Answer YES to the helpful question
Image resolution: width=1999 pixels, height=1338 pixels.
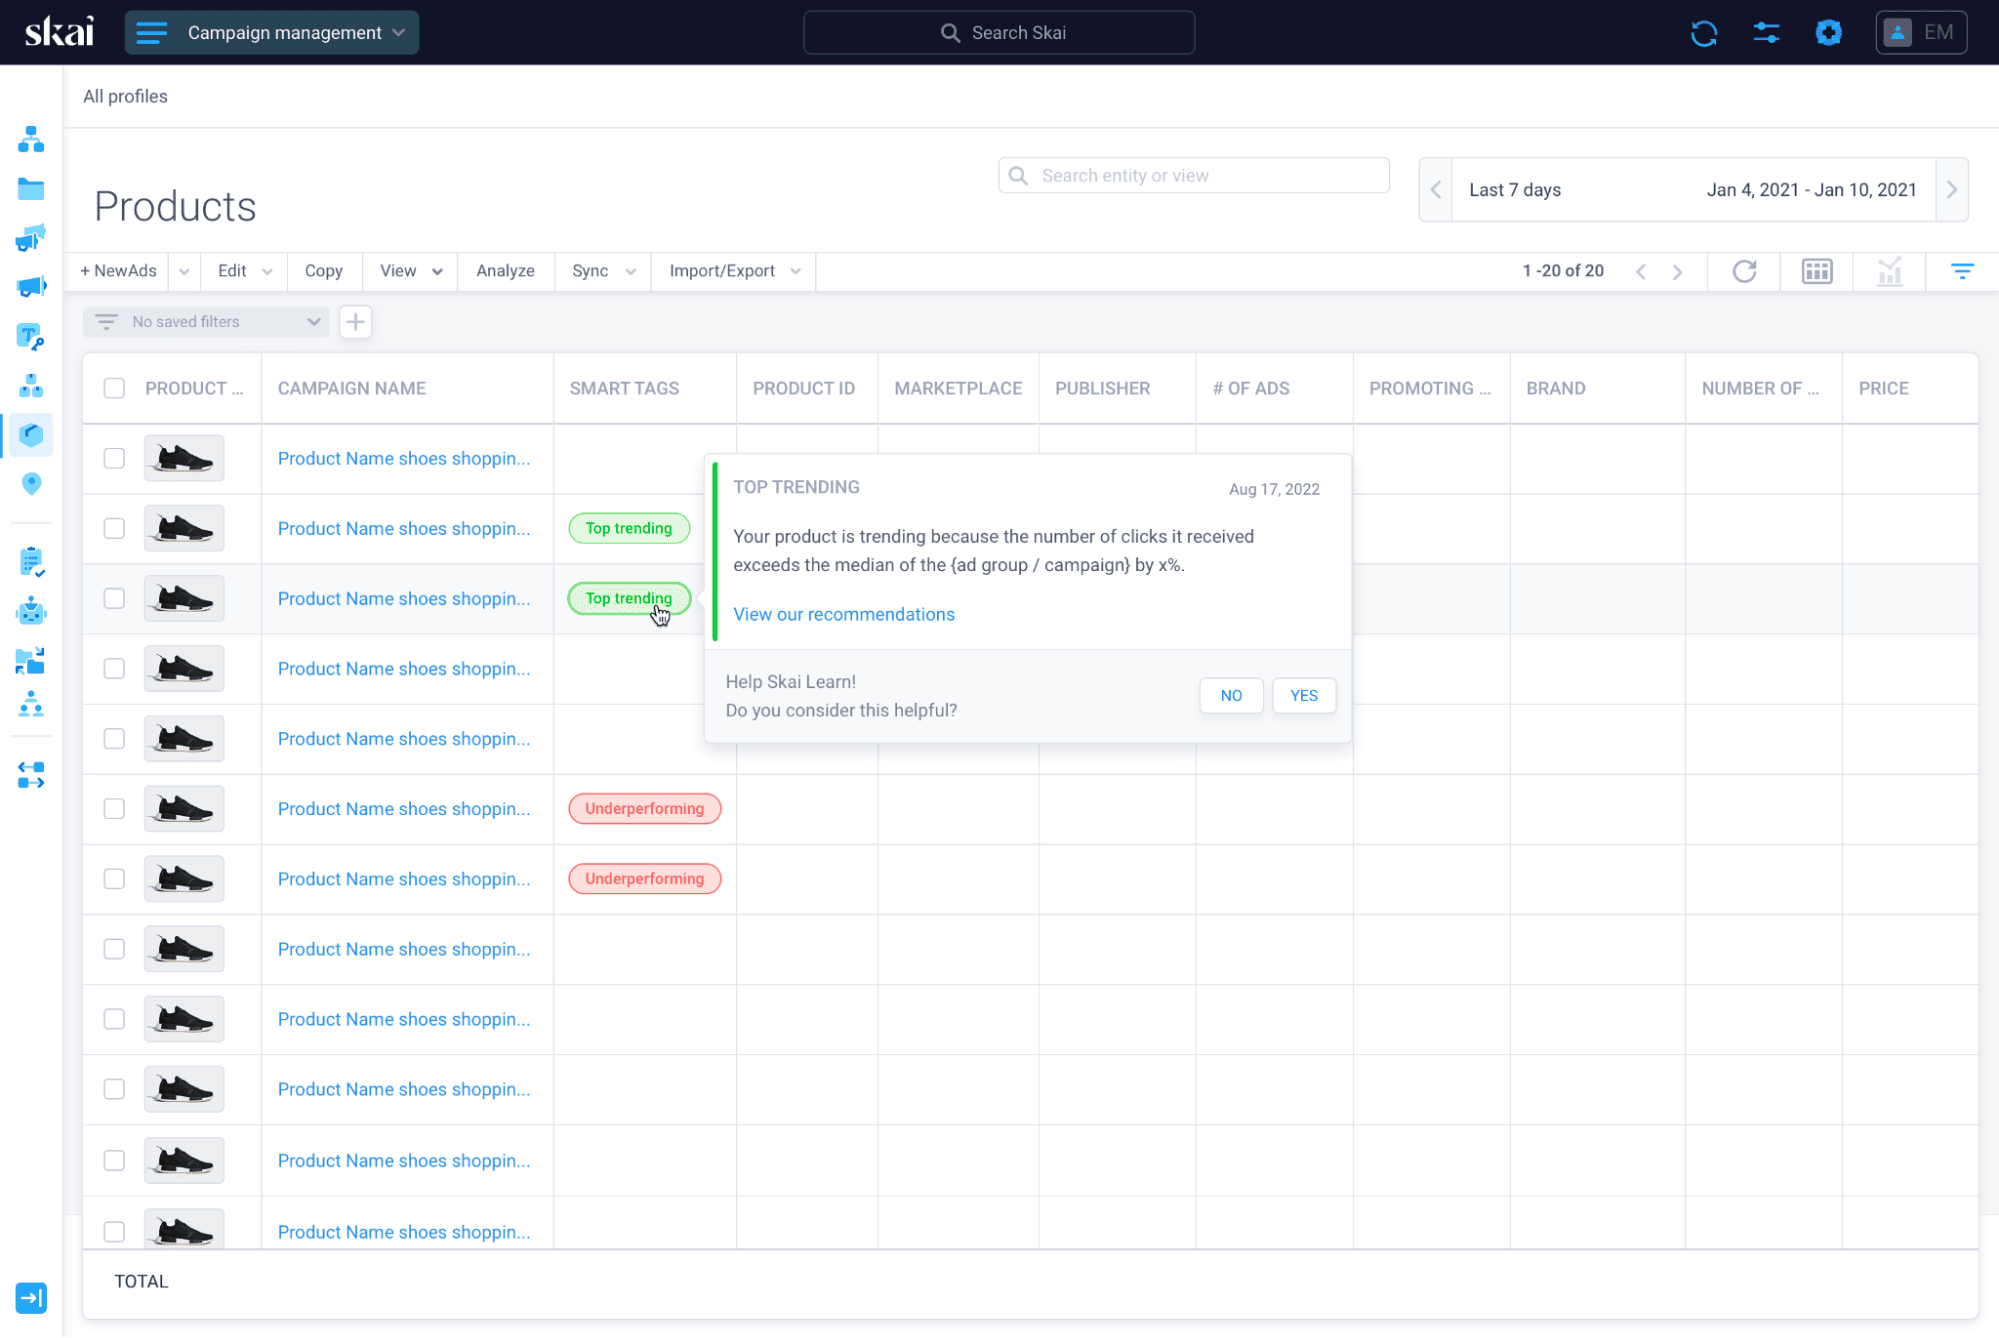(1303, 695)
